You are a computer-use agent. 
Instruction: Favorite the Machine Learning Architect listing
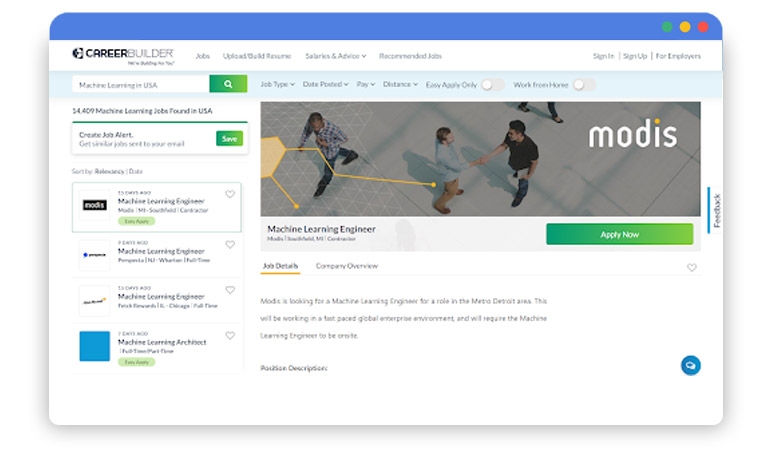[x=230, y=336]
